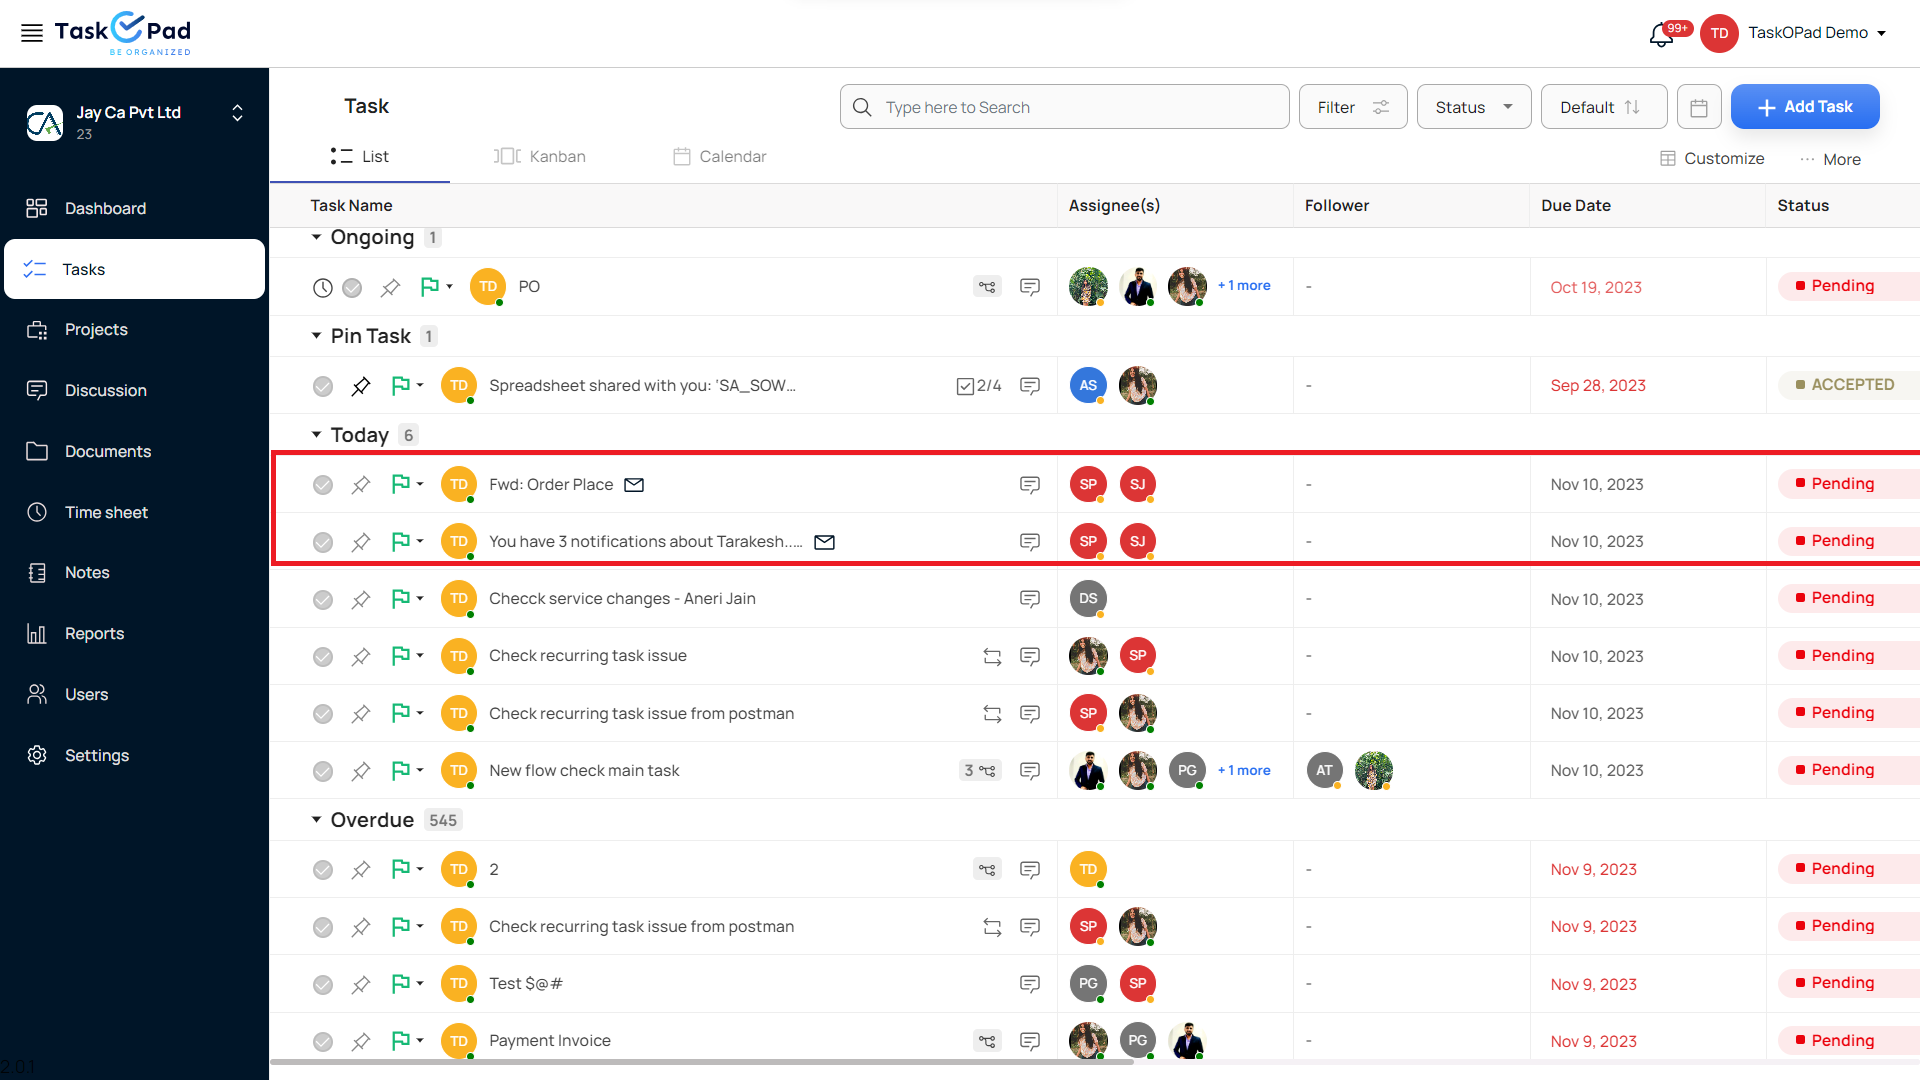
Task: Open the Status dropdown
Action: (x=1473, y=107)
